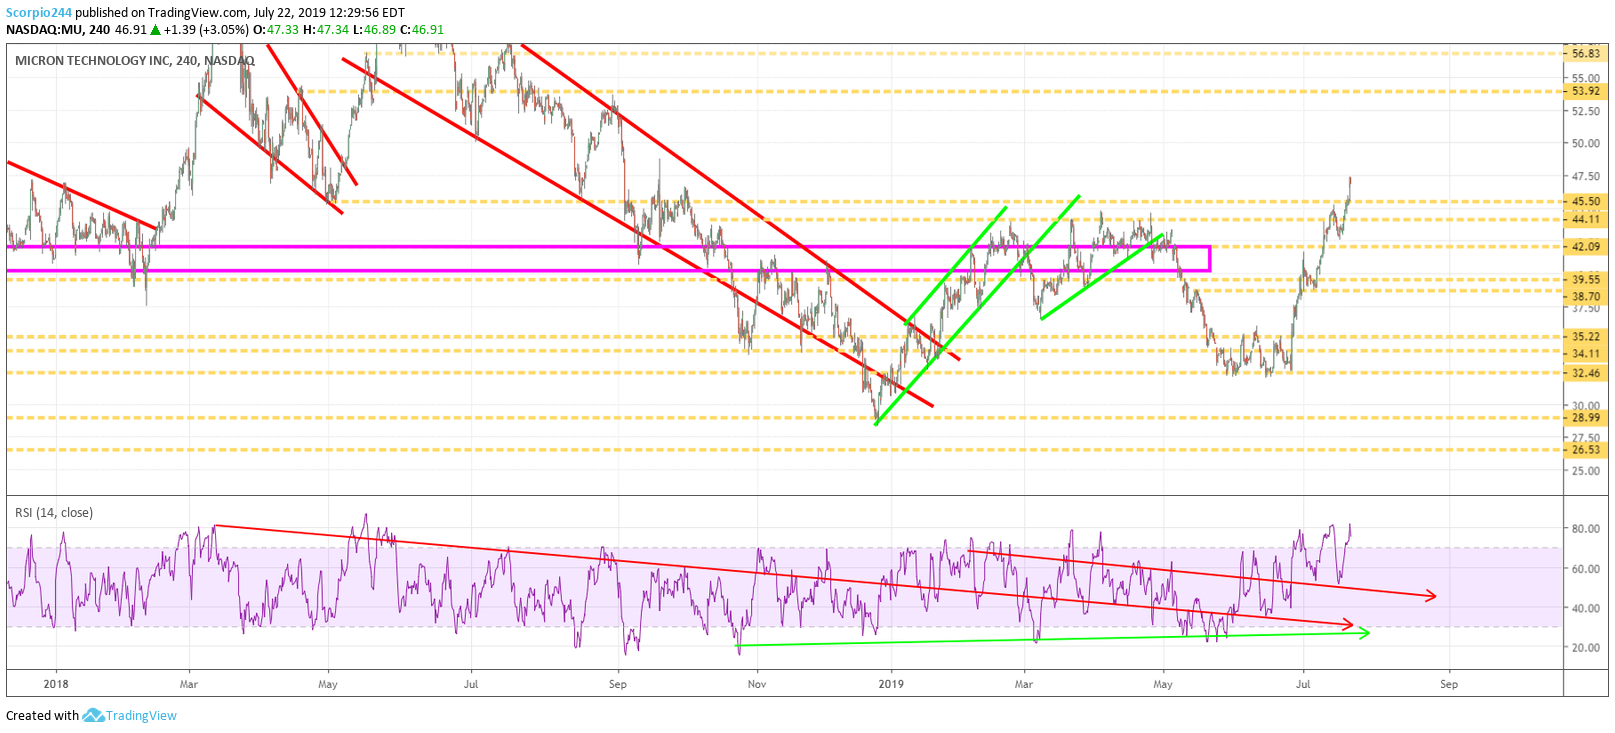Viewport: 1615px width, 733px height.
Task: Click the 53.92 price level label
Action: pyautogui.click(x=1586, y=91)
